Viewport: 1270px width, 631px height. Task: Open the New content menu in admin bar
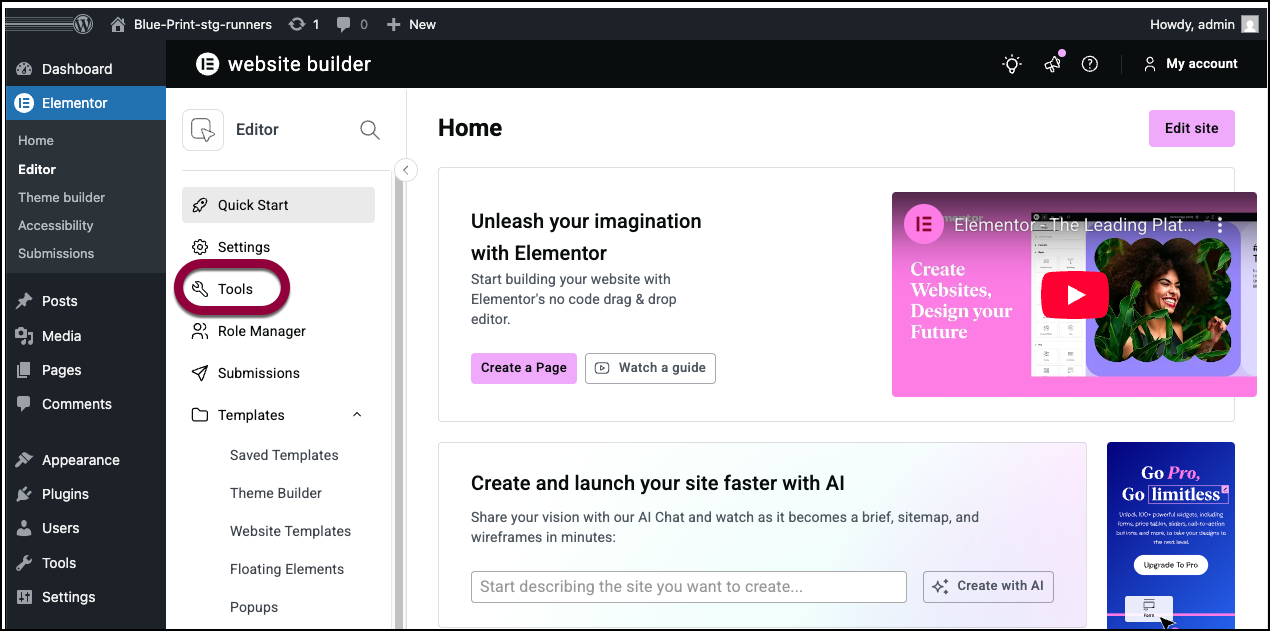coord(411,24)
